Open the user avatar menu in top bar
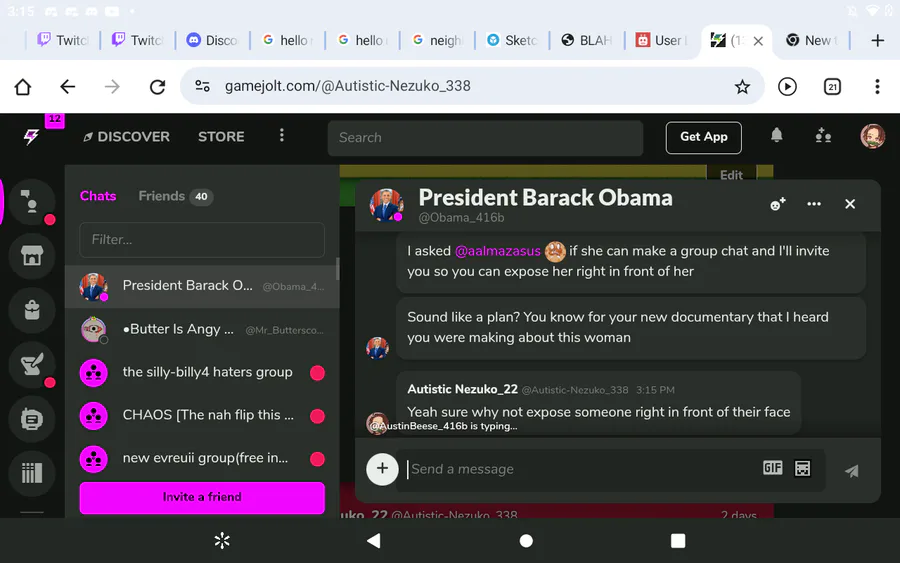Image resolution: width=900 pixels, height=563 pixels. [x=872, y=136]
